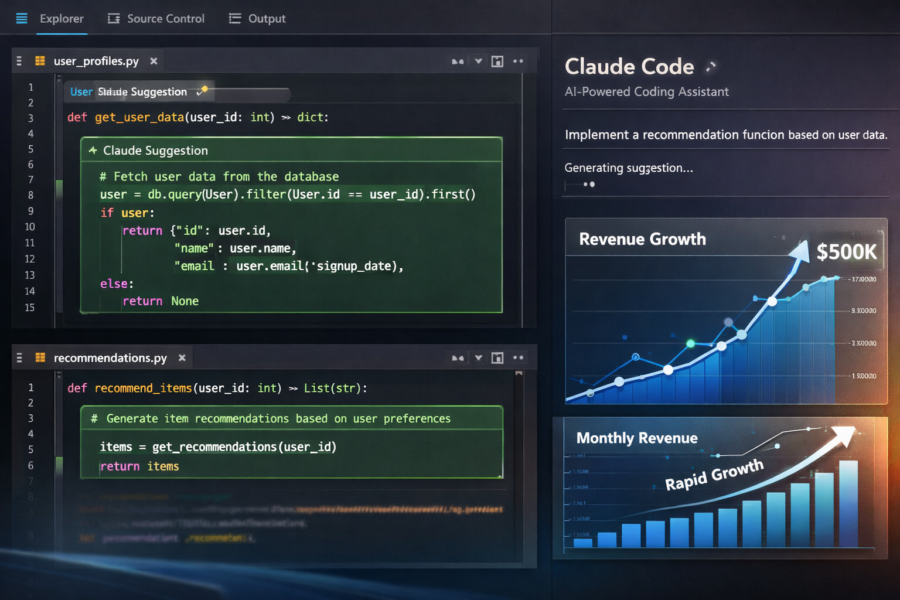Select the recommendations.py file tab
The width and height of the screenshot is (900, 600).
click(x=110, y=358)
